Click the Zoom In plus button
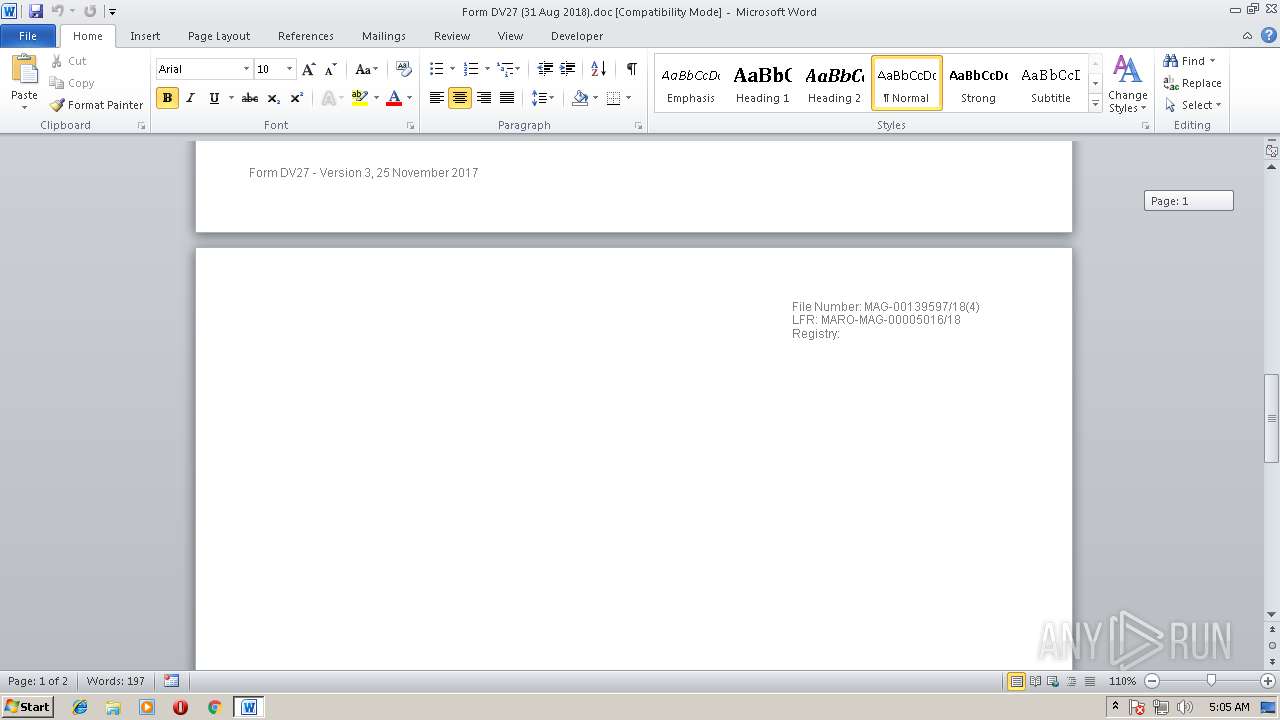The image size is (1280, 720). (1268, 681)
